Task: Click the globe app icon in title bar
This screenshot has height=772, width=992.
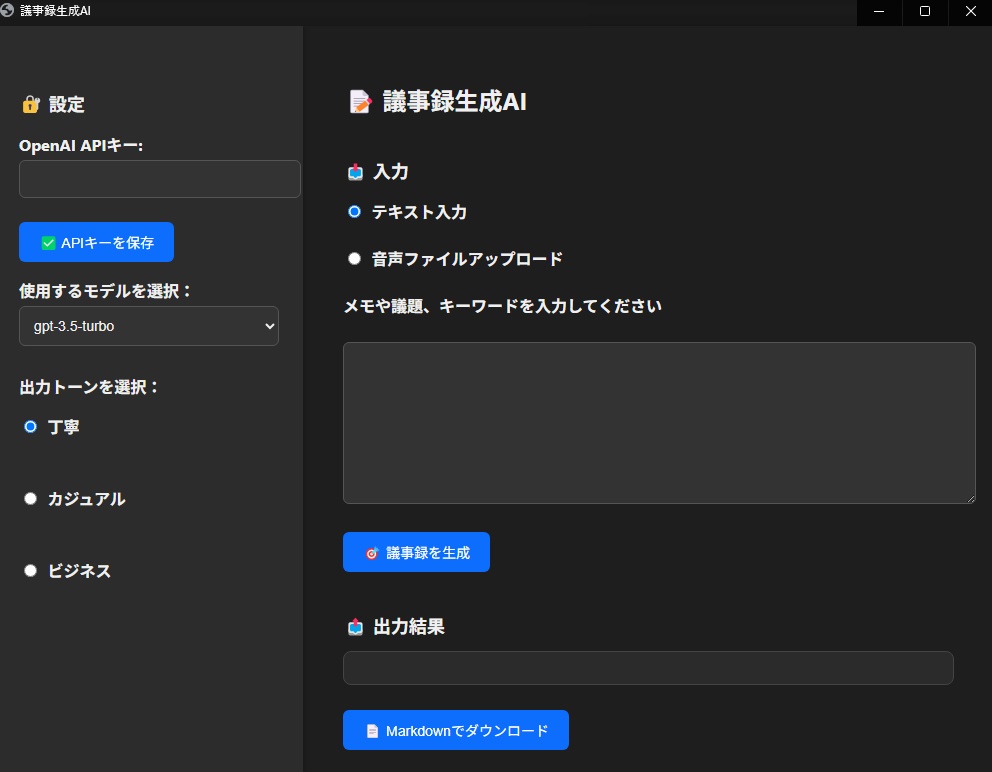Action: (x=9, y=11)
